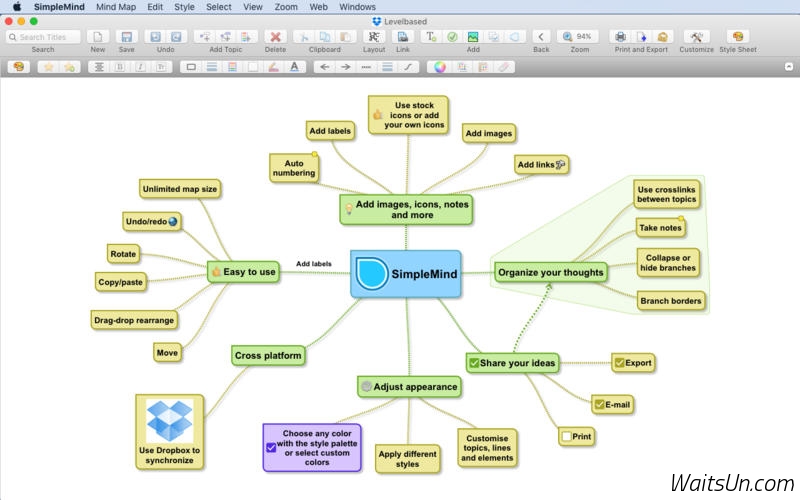Toggle the Share your ideas checkbox

tap(474, 363)
